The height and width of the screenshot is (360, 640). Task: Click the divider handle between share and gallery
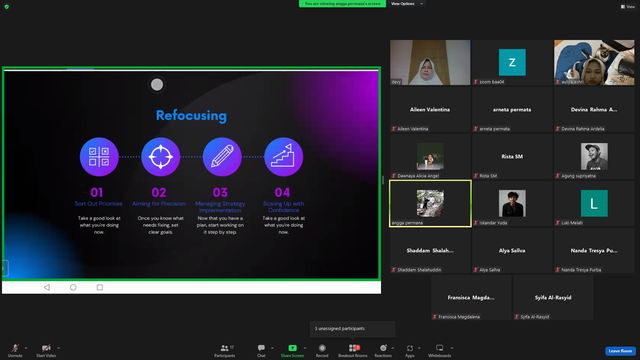(383, 180)
